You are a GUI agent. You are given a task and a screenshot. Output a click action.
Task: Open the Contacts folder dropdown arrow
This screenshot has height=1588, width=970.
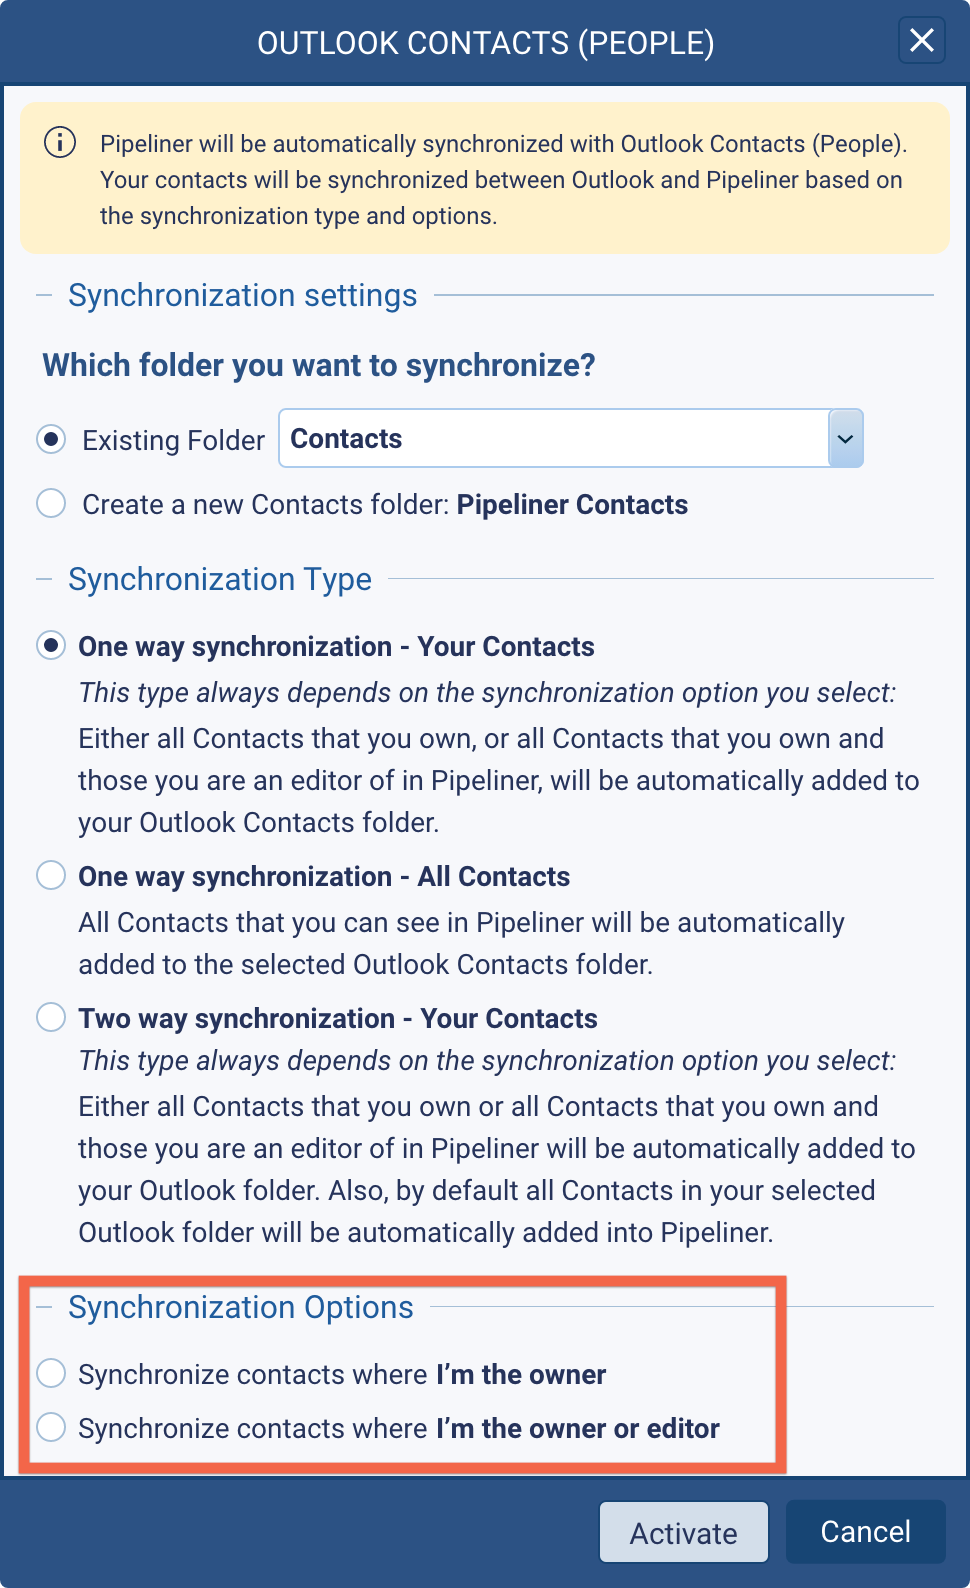pos(845,439)
